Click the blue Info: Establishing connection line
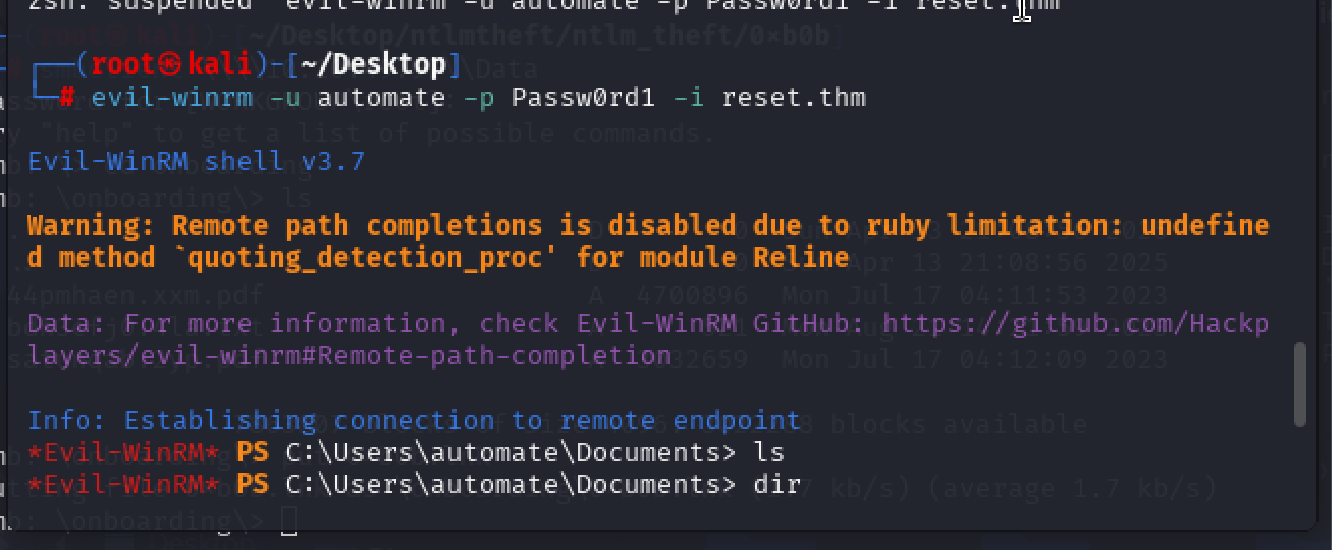This screenshot has width=1332, height=550. click(414, 420)
